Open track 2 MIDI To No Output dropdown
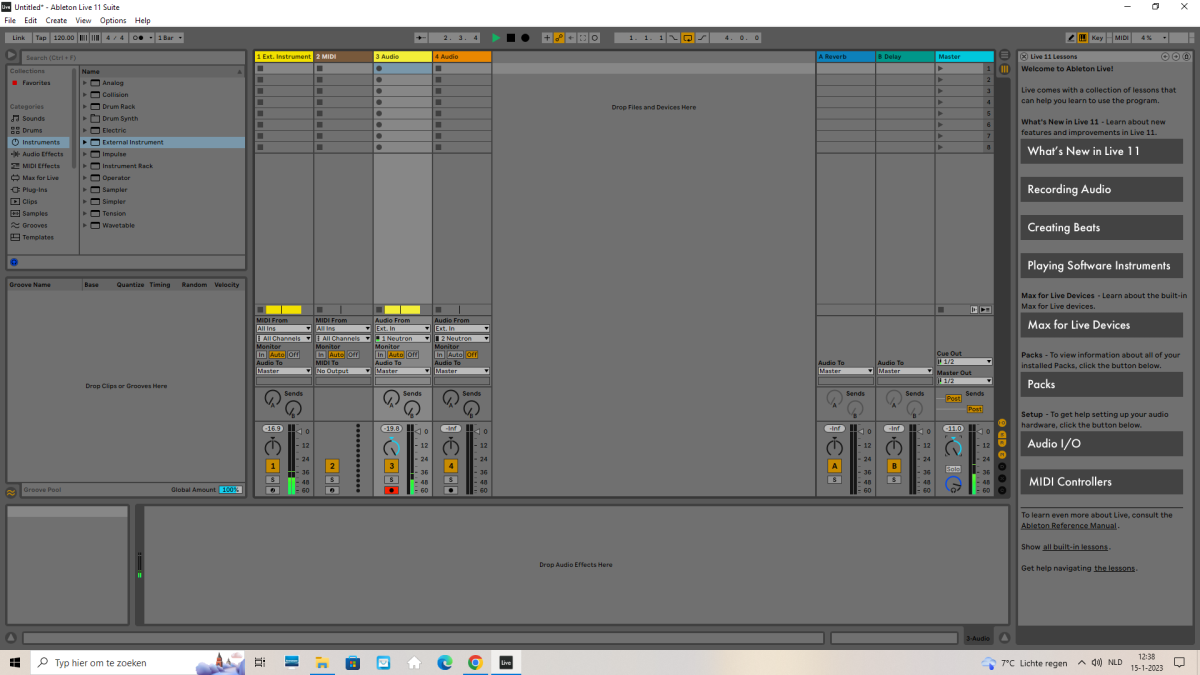Viewport: 1200px width, 675px height. coord(343,371)
